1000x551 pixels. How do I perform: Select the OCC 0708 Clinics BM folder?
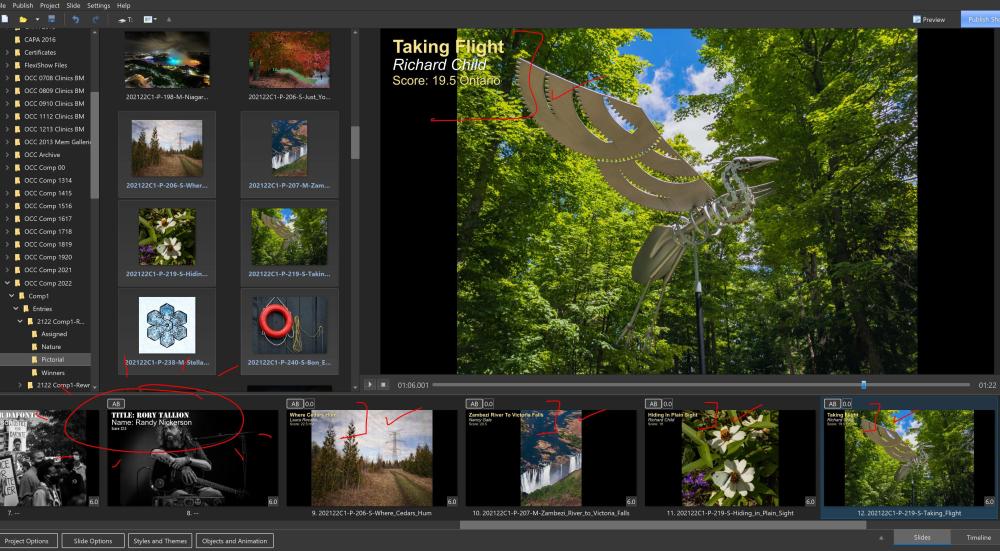(x=54, y=78)
